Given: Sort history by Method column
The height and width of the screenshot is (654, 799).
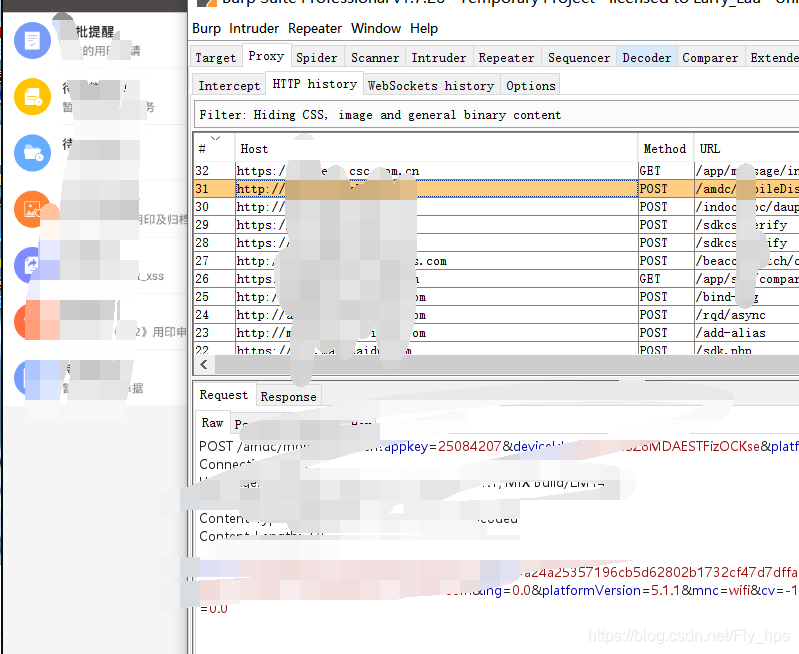Looking at the screenshot, I should pyautogui.click(x=665, y=148).
